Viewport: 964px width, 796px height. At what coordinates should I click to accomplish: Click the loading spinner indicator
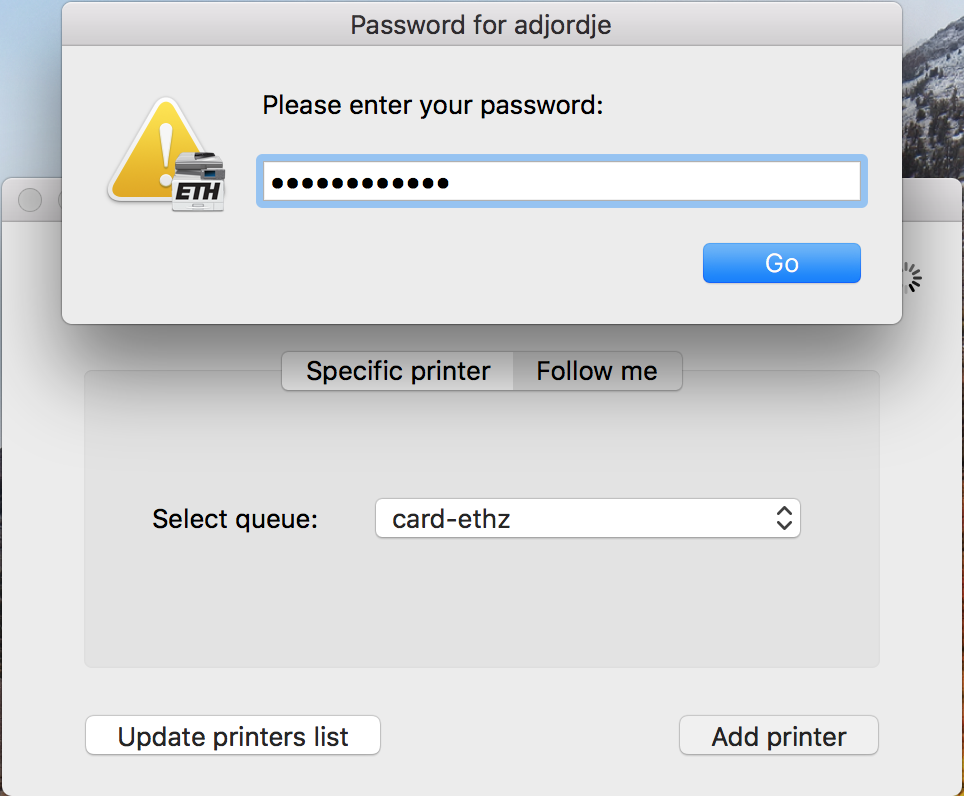(912, 277)
